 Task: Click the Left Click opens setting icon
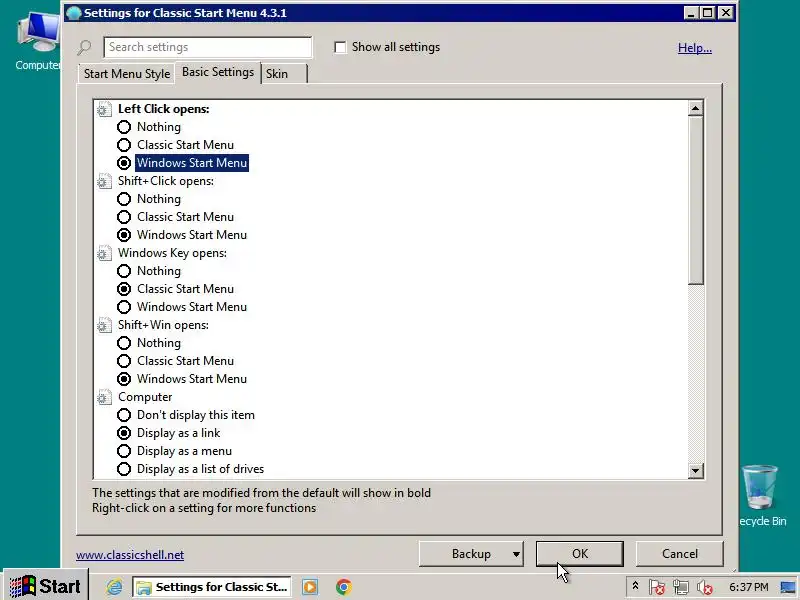(x=104, y=109)
